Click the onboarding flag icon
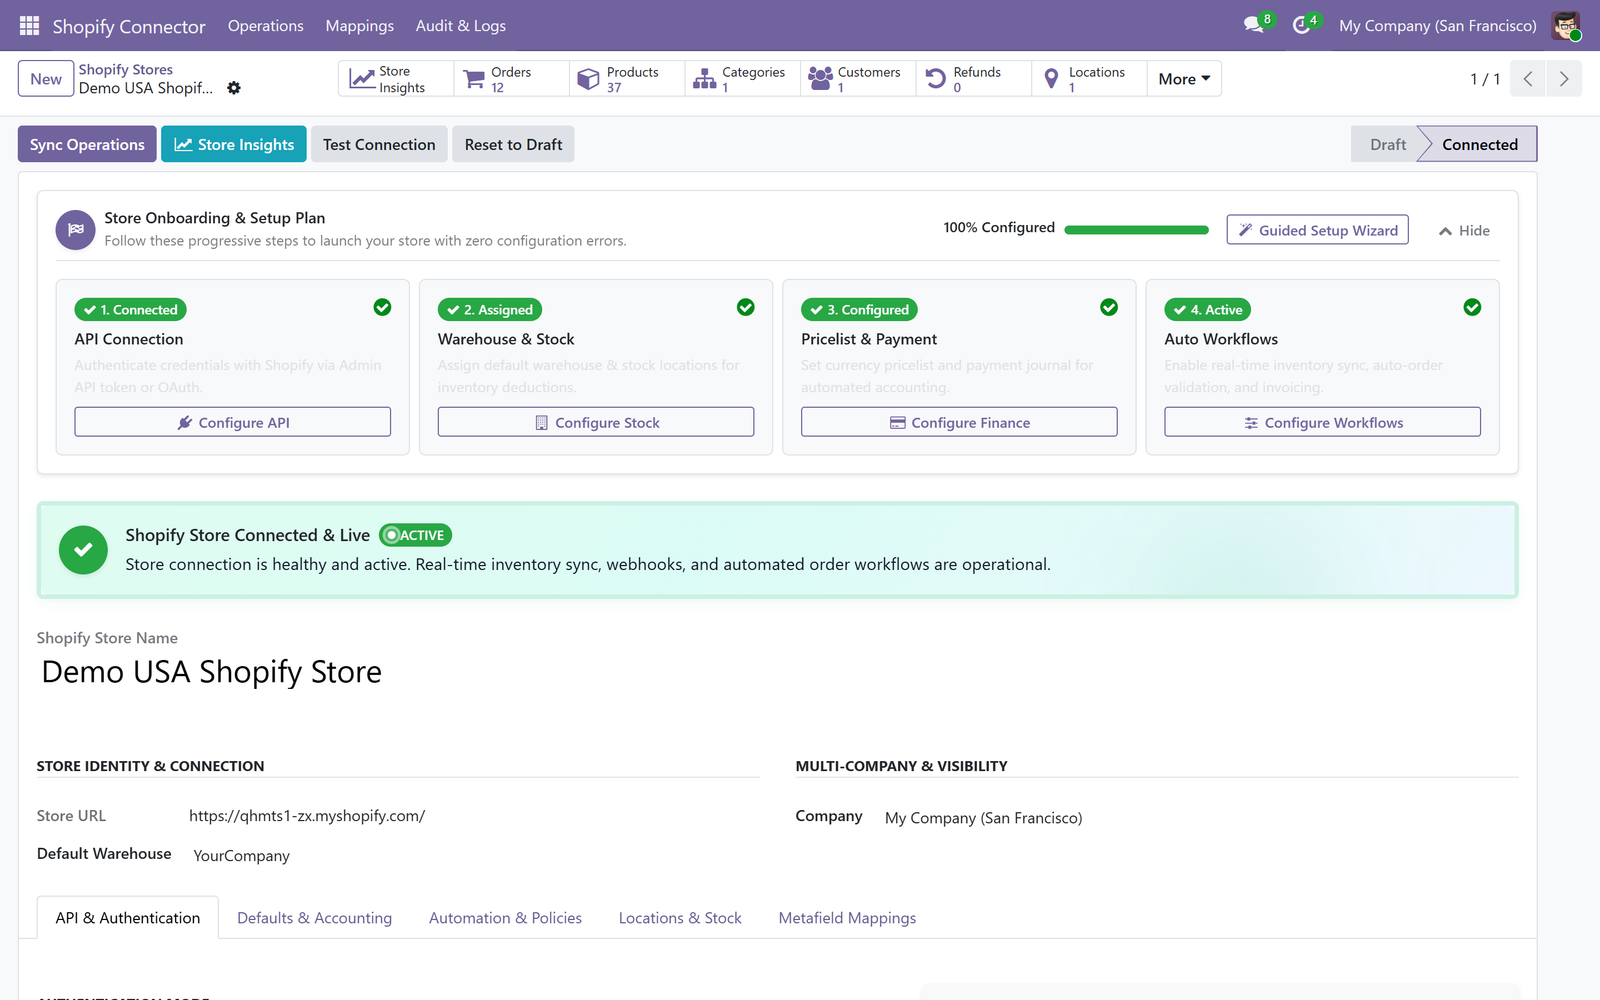 [x=75, y=230]
